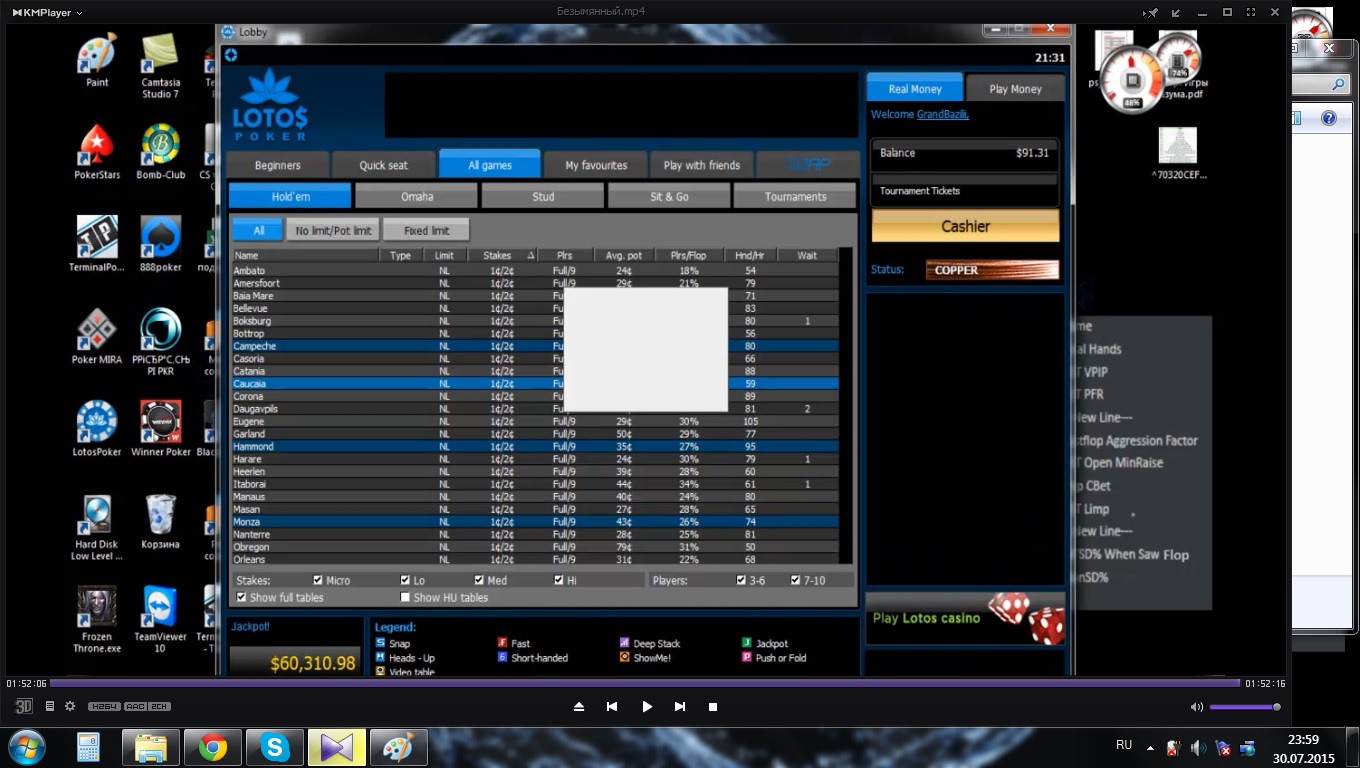Launch Frozen Throne.exe from the desktop
This screenshot has width=1360, height=768.
pyautogui.click(x=97, y=620)
